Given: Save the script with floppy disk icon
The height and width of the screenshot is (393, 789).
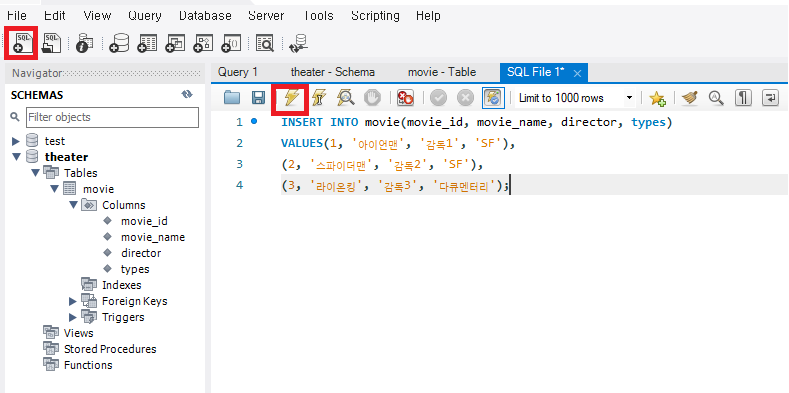Looking at the screenshot, I should (x=259, y=98).
